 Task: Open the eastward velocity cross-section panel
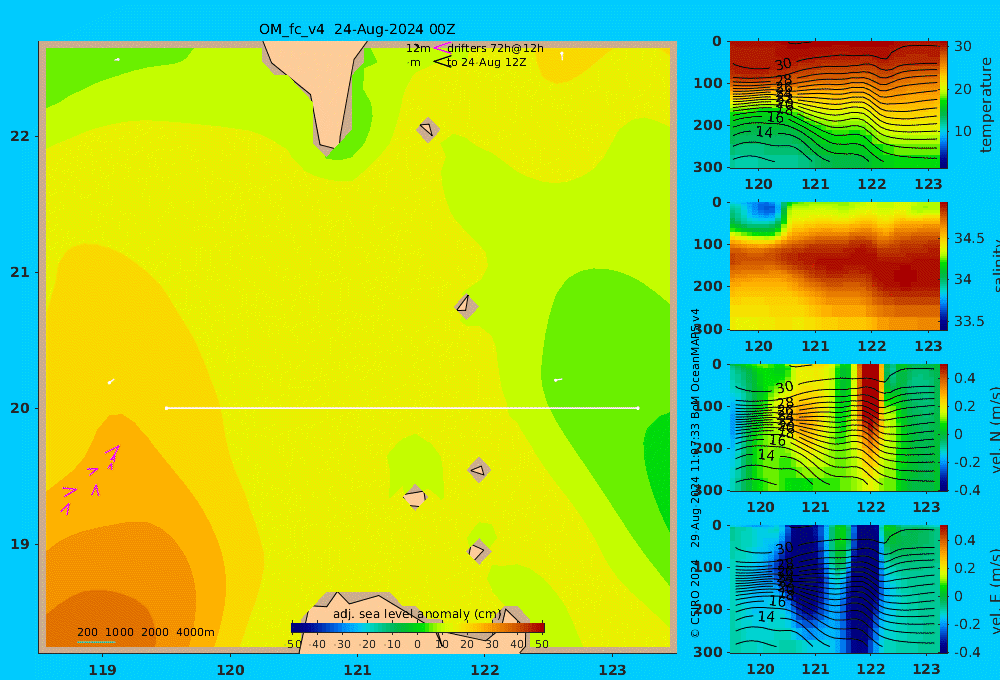tap(834, 589)
